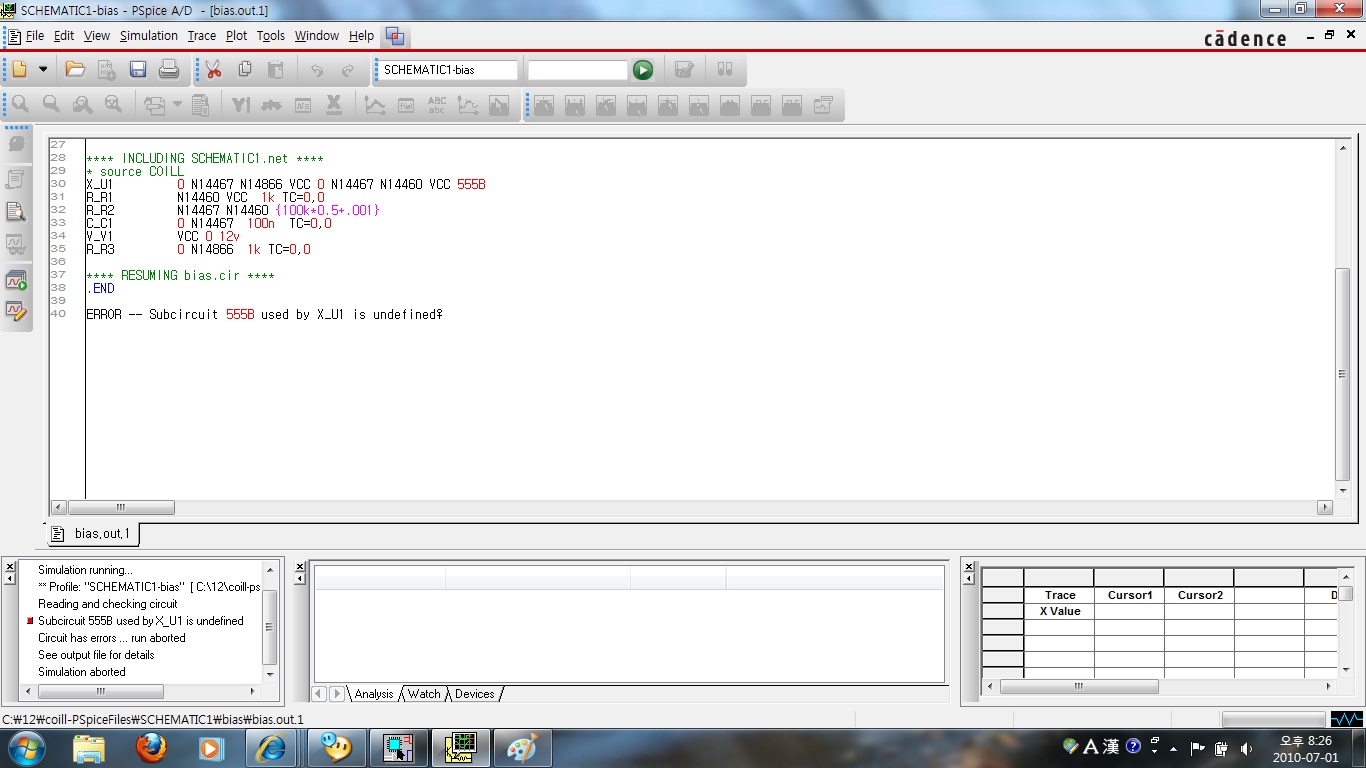Open the Edit menu
This screenshot has height=768, width=1366.
coord(64,35)
